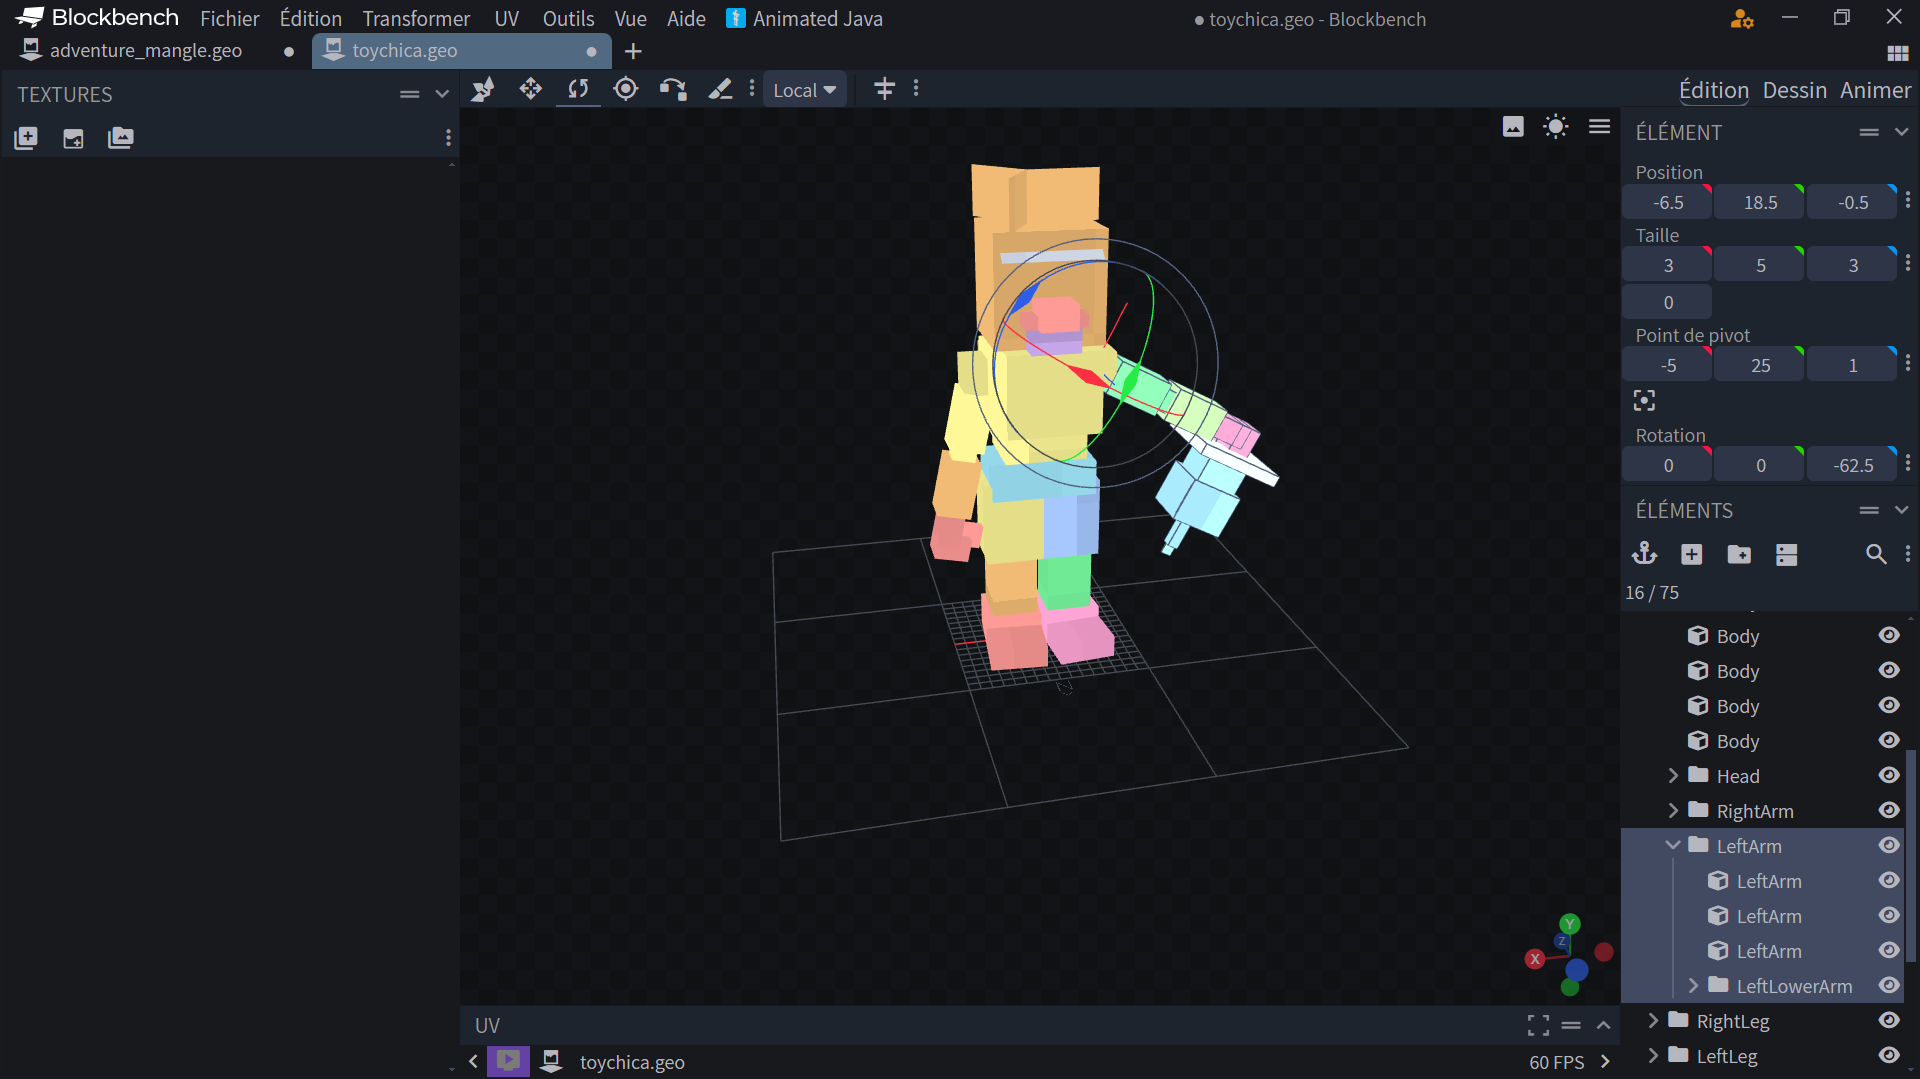Open the viewport hamburger menu
This screenshot has width=1920, height=1079.
point(1599,127)
